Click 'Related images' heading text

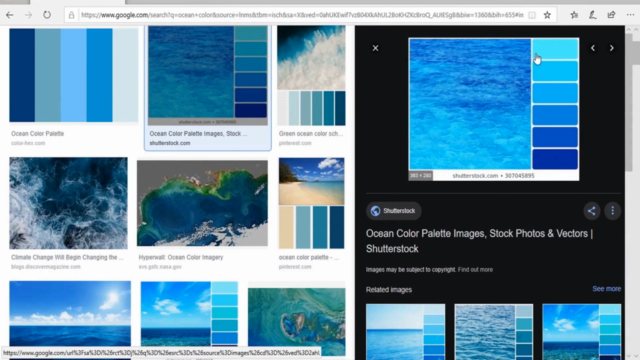click(389, 290)
